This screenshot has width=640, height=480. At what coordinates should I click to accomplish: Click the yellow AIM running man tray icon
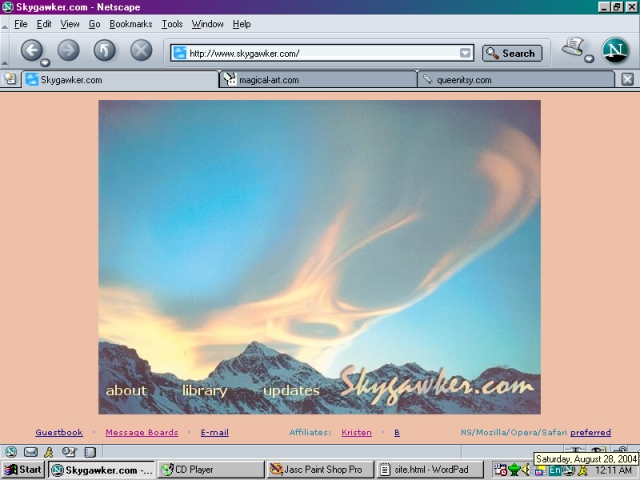[x=582, y=470]
